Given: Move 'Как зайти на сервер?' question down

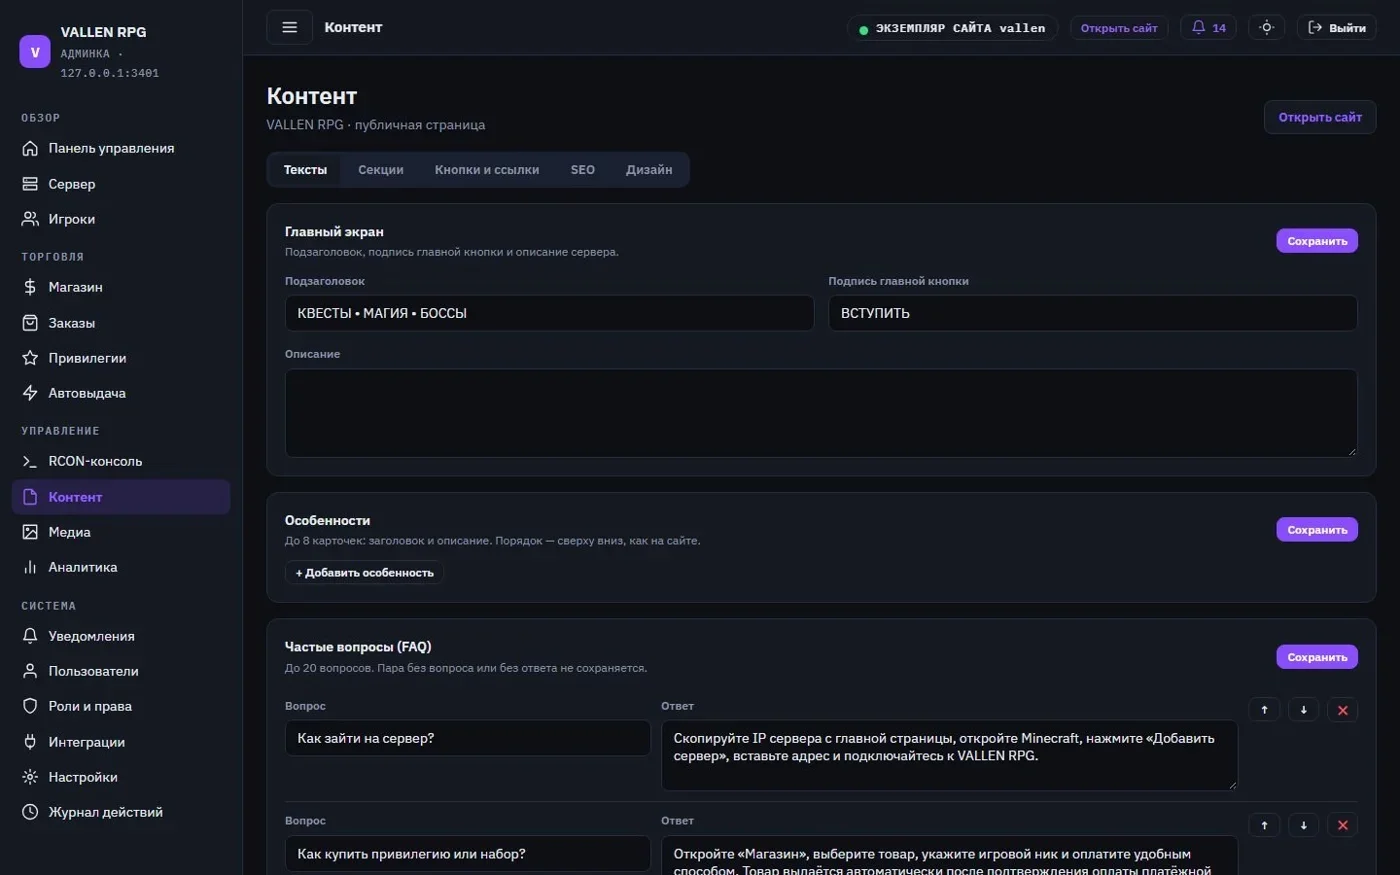Looking at the screenshot, I should [x=1303, y=710].
